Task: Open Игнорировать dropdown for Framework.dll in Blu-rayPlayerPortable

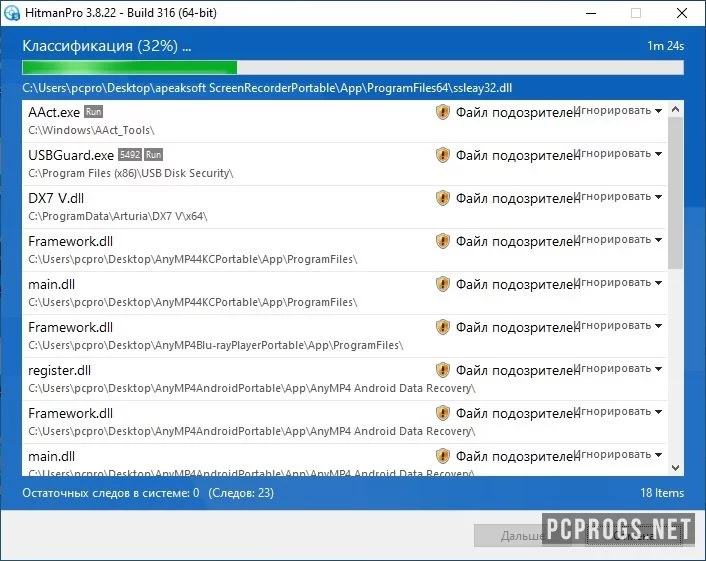Action: [618, 326]
